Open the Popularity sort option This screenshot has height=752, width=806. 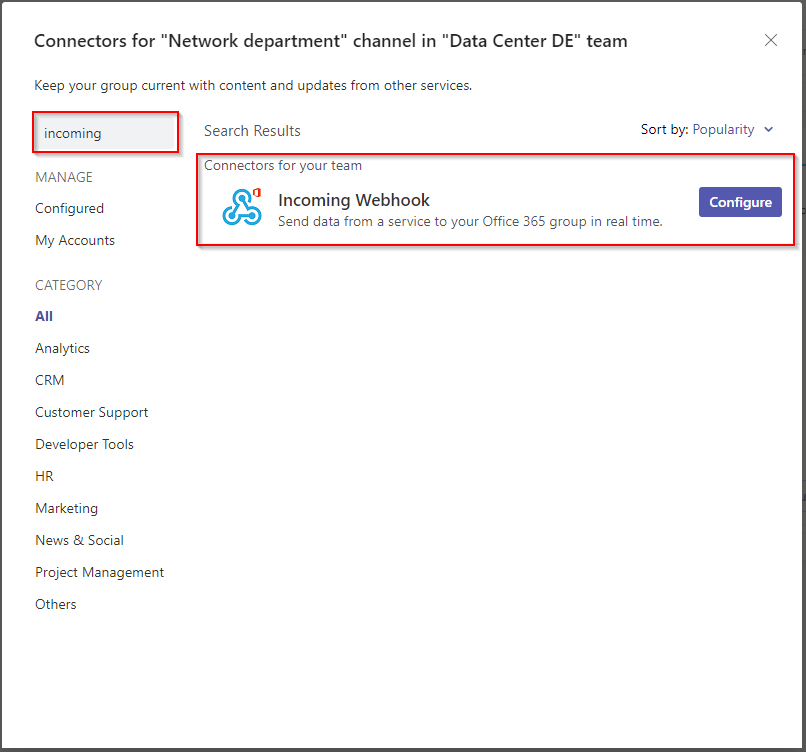(723, 130)
